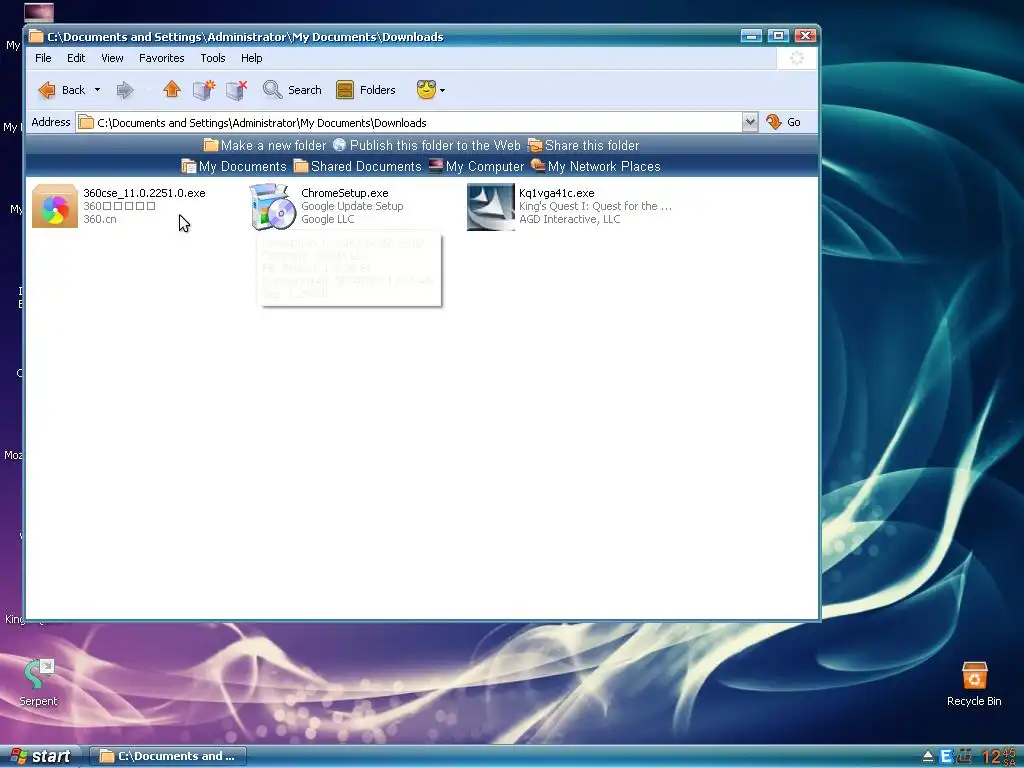Click the taskbar clock
The width and height of the screenshot is (1024, 768).
(x=999, y=757)
